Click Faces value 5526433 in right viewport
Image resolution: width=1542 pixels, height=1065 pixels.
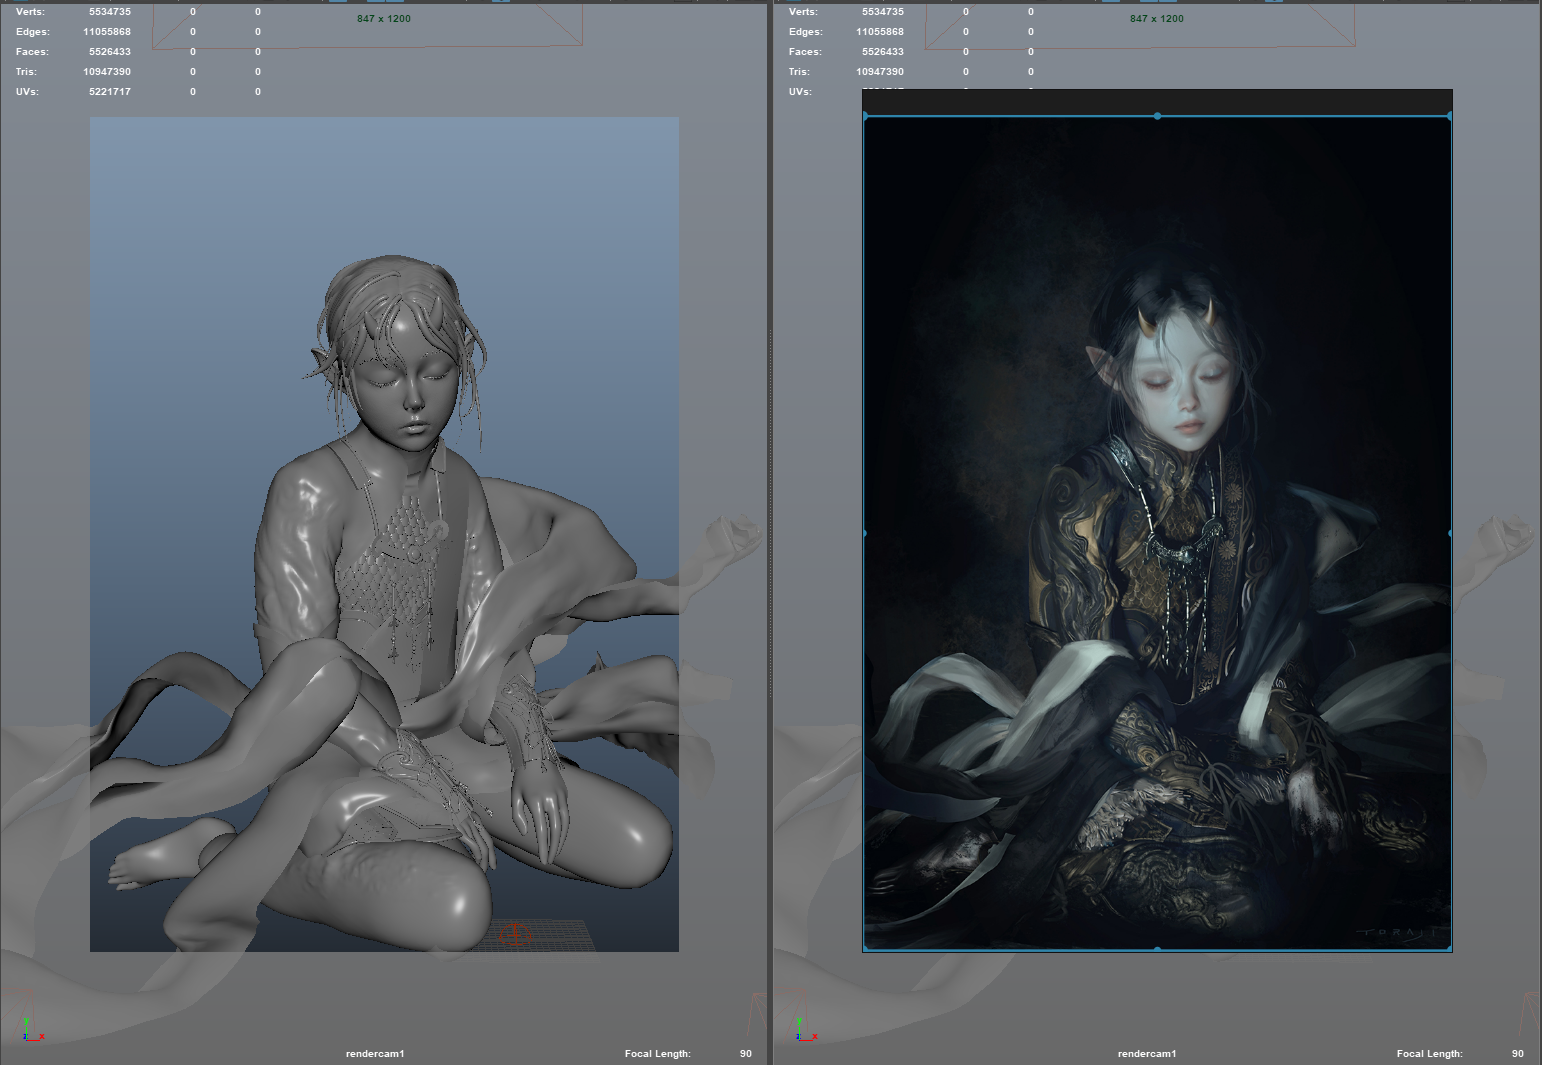[883, 52]
